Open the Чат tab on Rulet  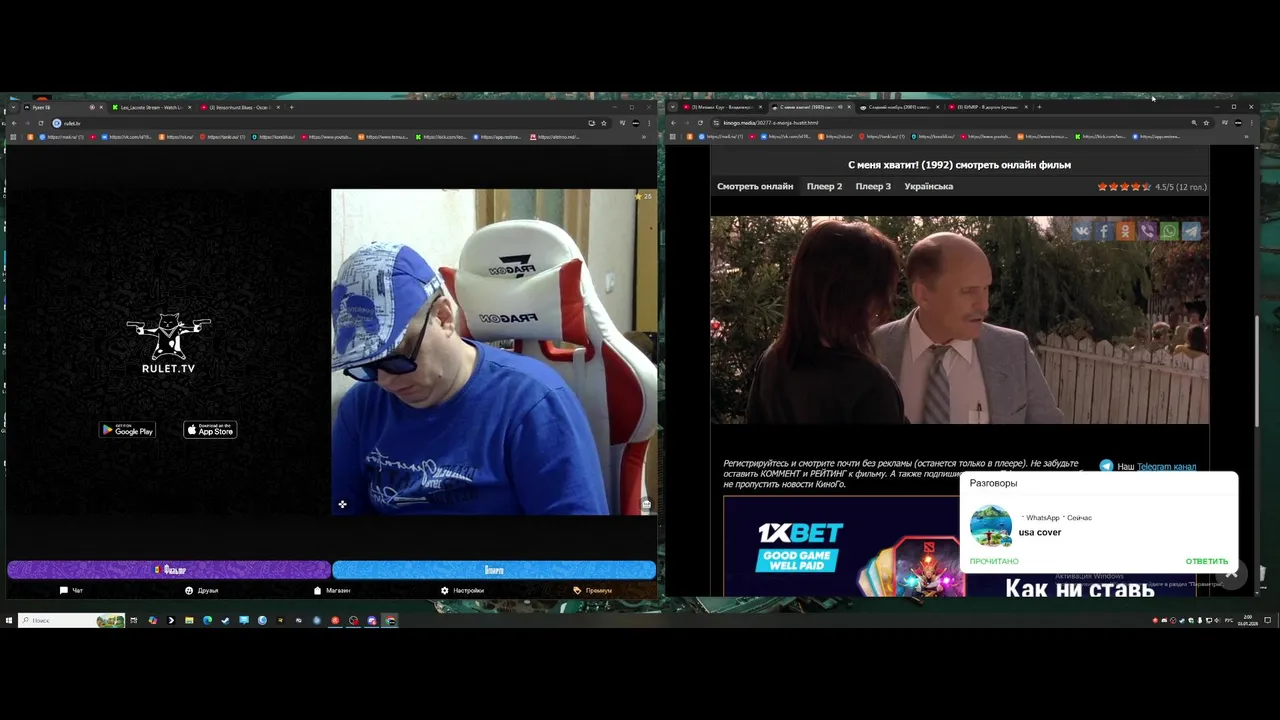point(71,591)
